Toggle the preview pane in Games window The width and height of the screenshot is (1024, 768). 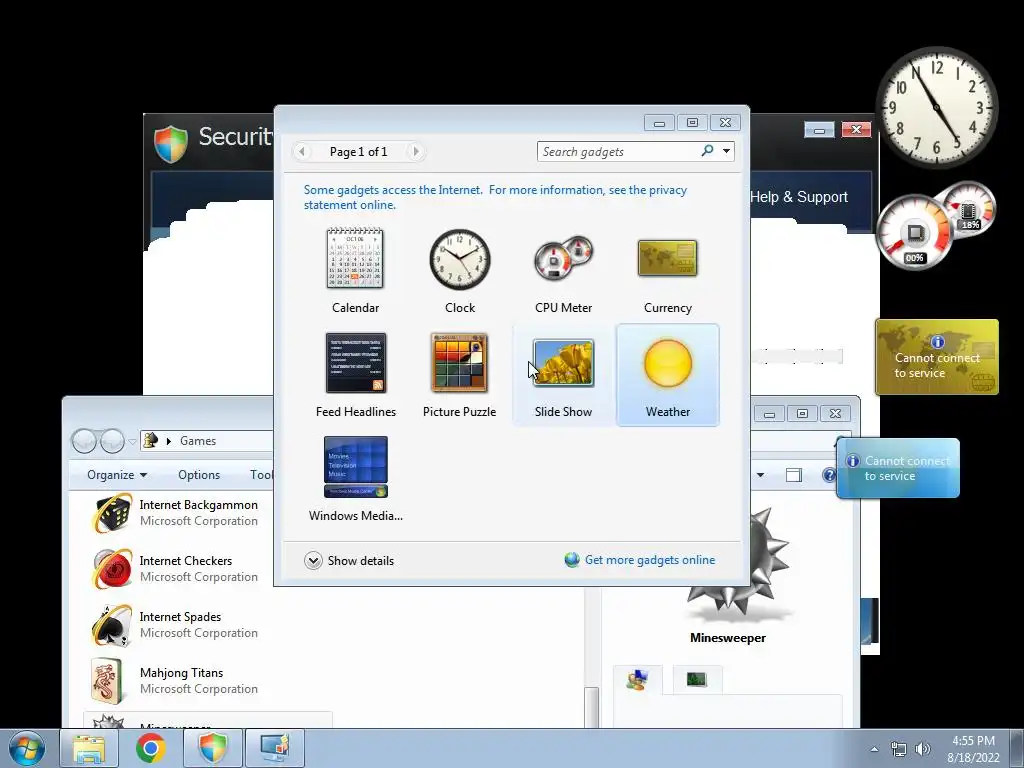[x=793, y=475]
